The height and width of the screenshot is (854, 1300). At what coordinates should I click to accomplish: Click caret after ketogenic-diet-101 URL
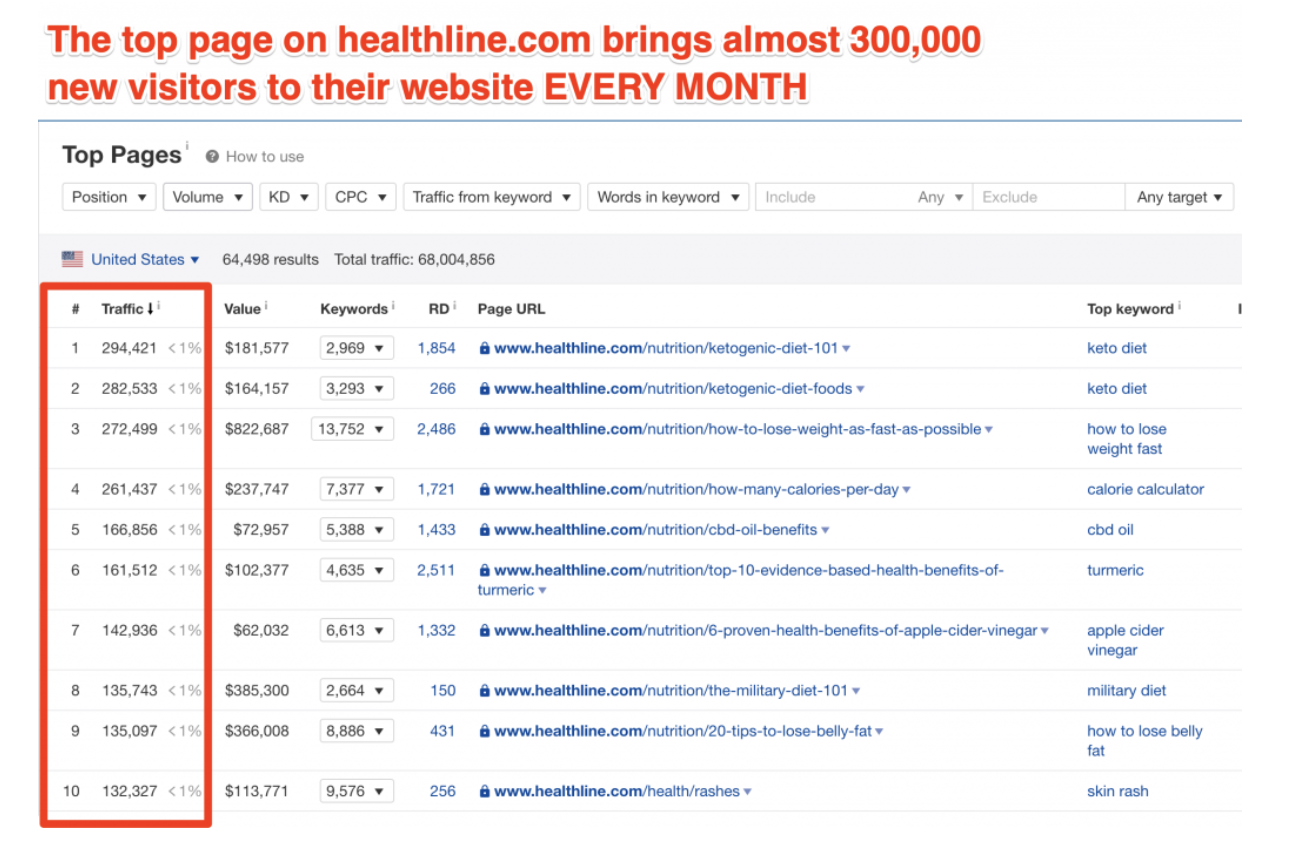tap(846, 349)
